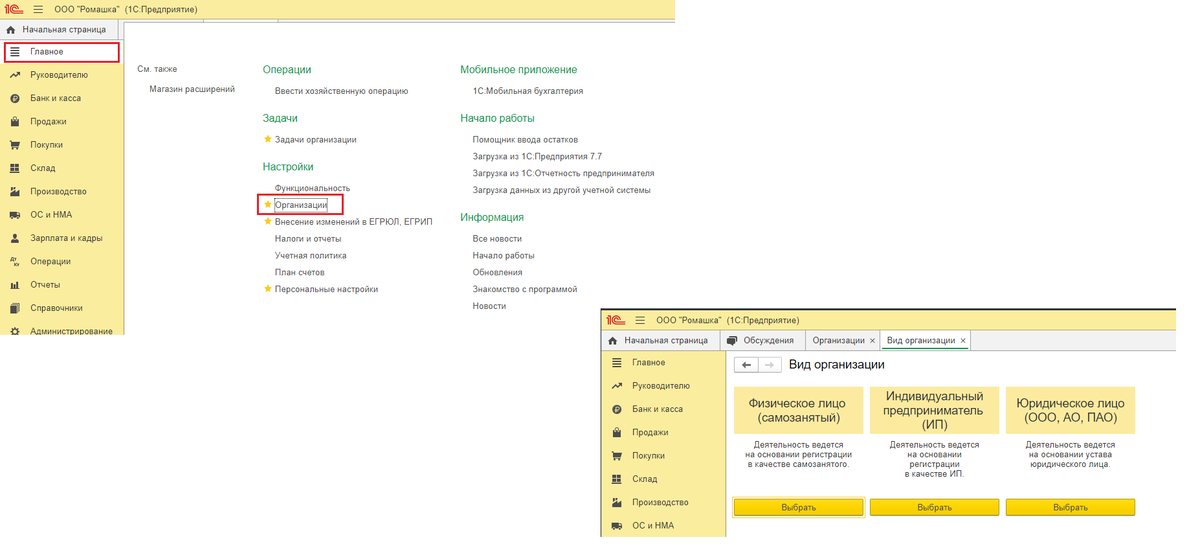This screenshot has height=557, width=1200.
Task: Click the favorite star next to Задачи организации
Action: pos(267,140)
